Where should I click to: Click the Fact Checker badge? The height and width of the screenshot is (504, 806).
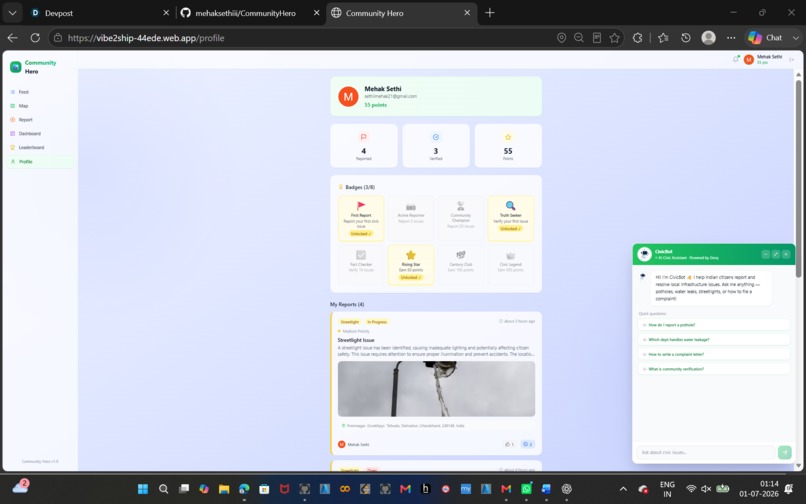[361, 265]
